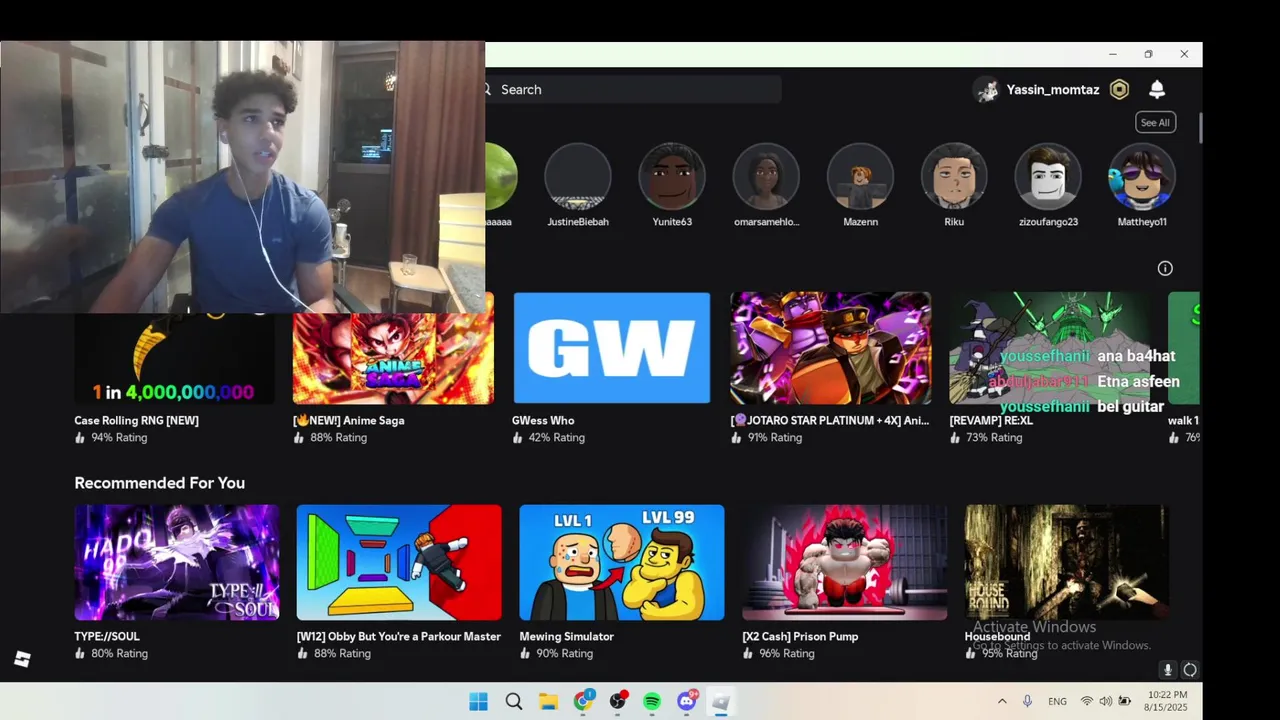Click the [X2 Cash] Prison Pump title
The image size is (1280, 720).
click(800, 637)
